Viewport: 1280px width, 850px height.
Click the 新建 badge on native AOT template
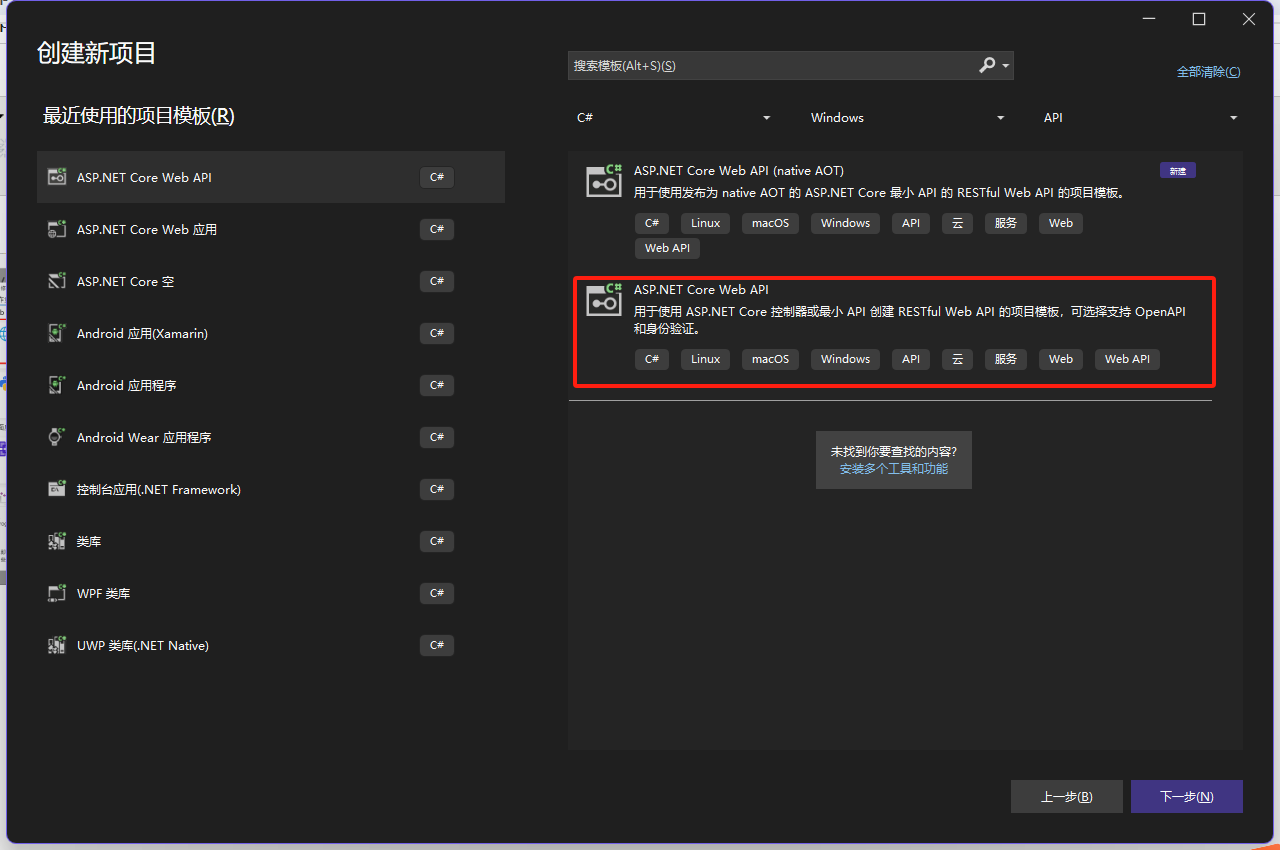(x=1178, y=171)
